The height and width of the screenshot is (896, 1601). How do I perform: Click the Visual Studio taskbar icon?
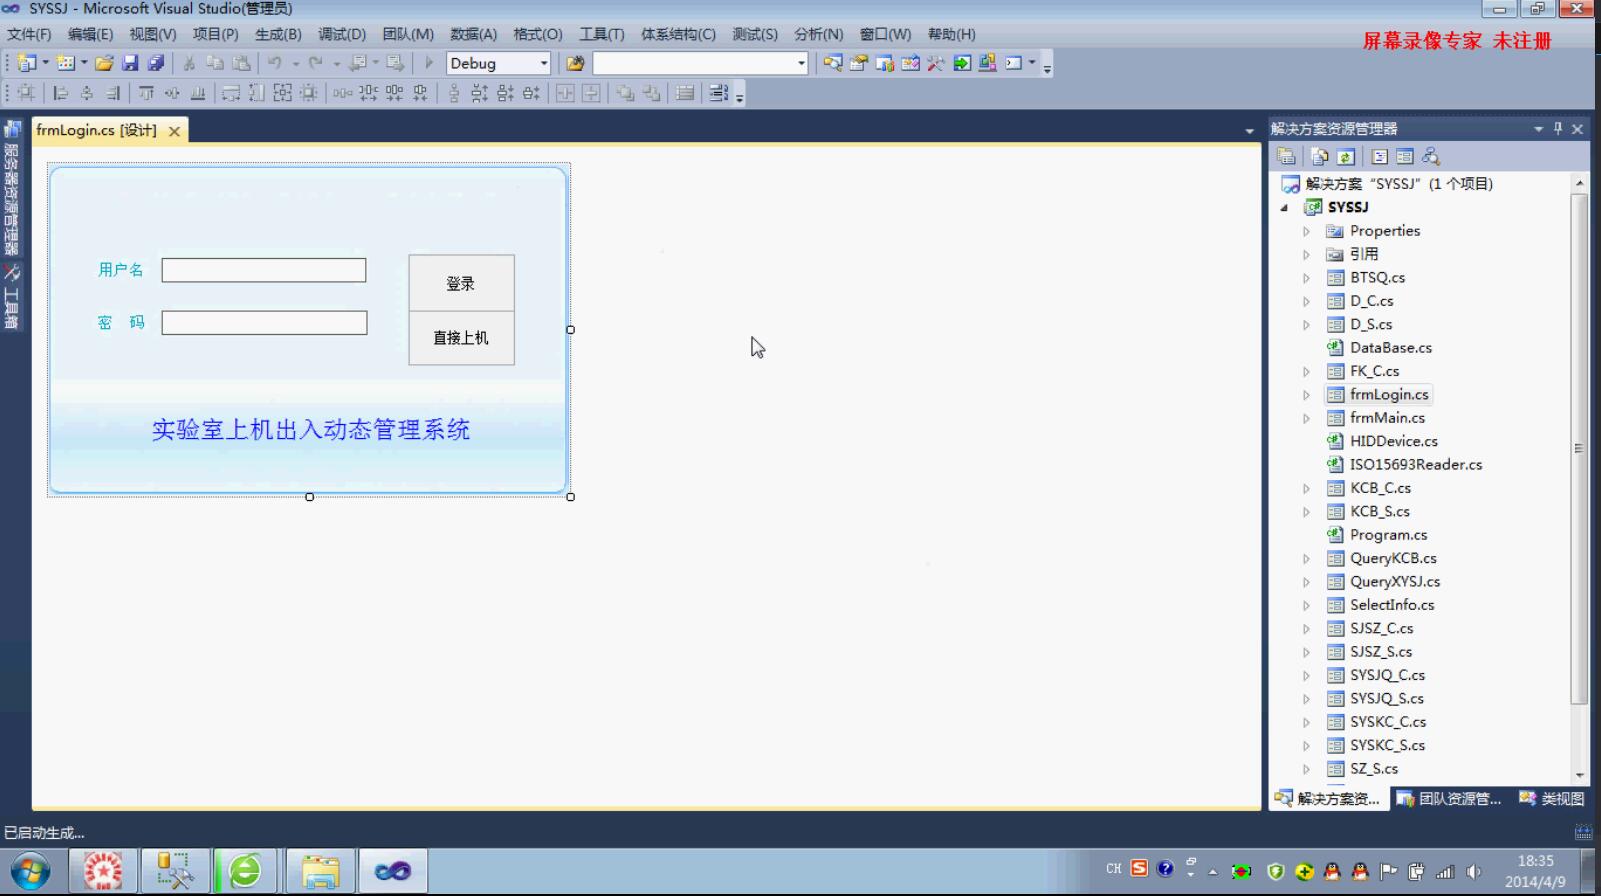(x=393, y=871)
